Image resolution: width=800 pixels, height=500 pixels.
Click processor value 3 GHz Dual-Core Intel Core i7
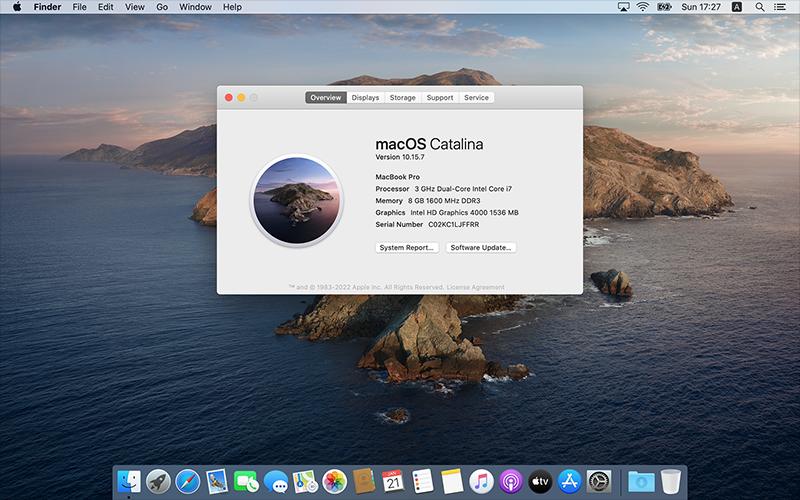tap(463, 189)
